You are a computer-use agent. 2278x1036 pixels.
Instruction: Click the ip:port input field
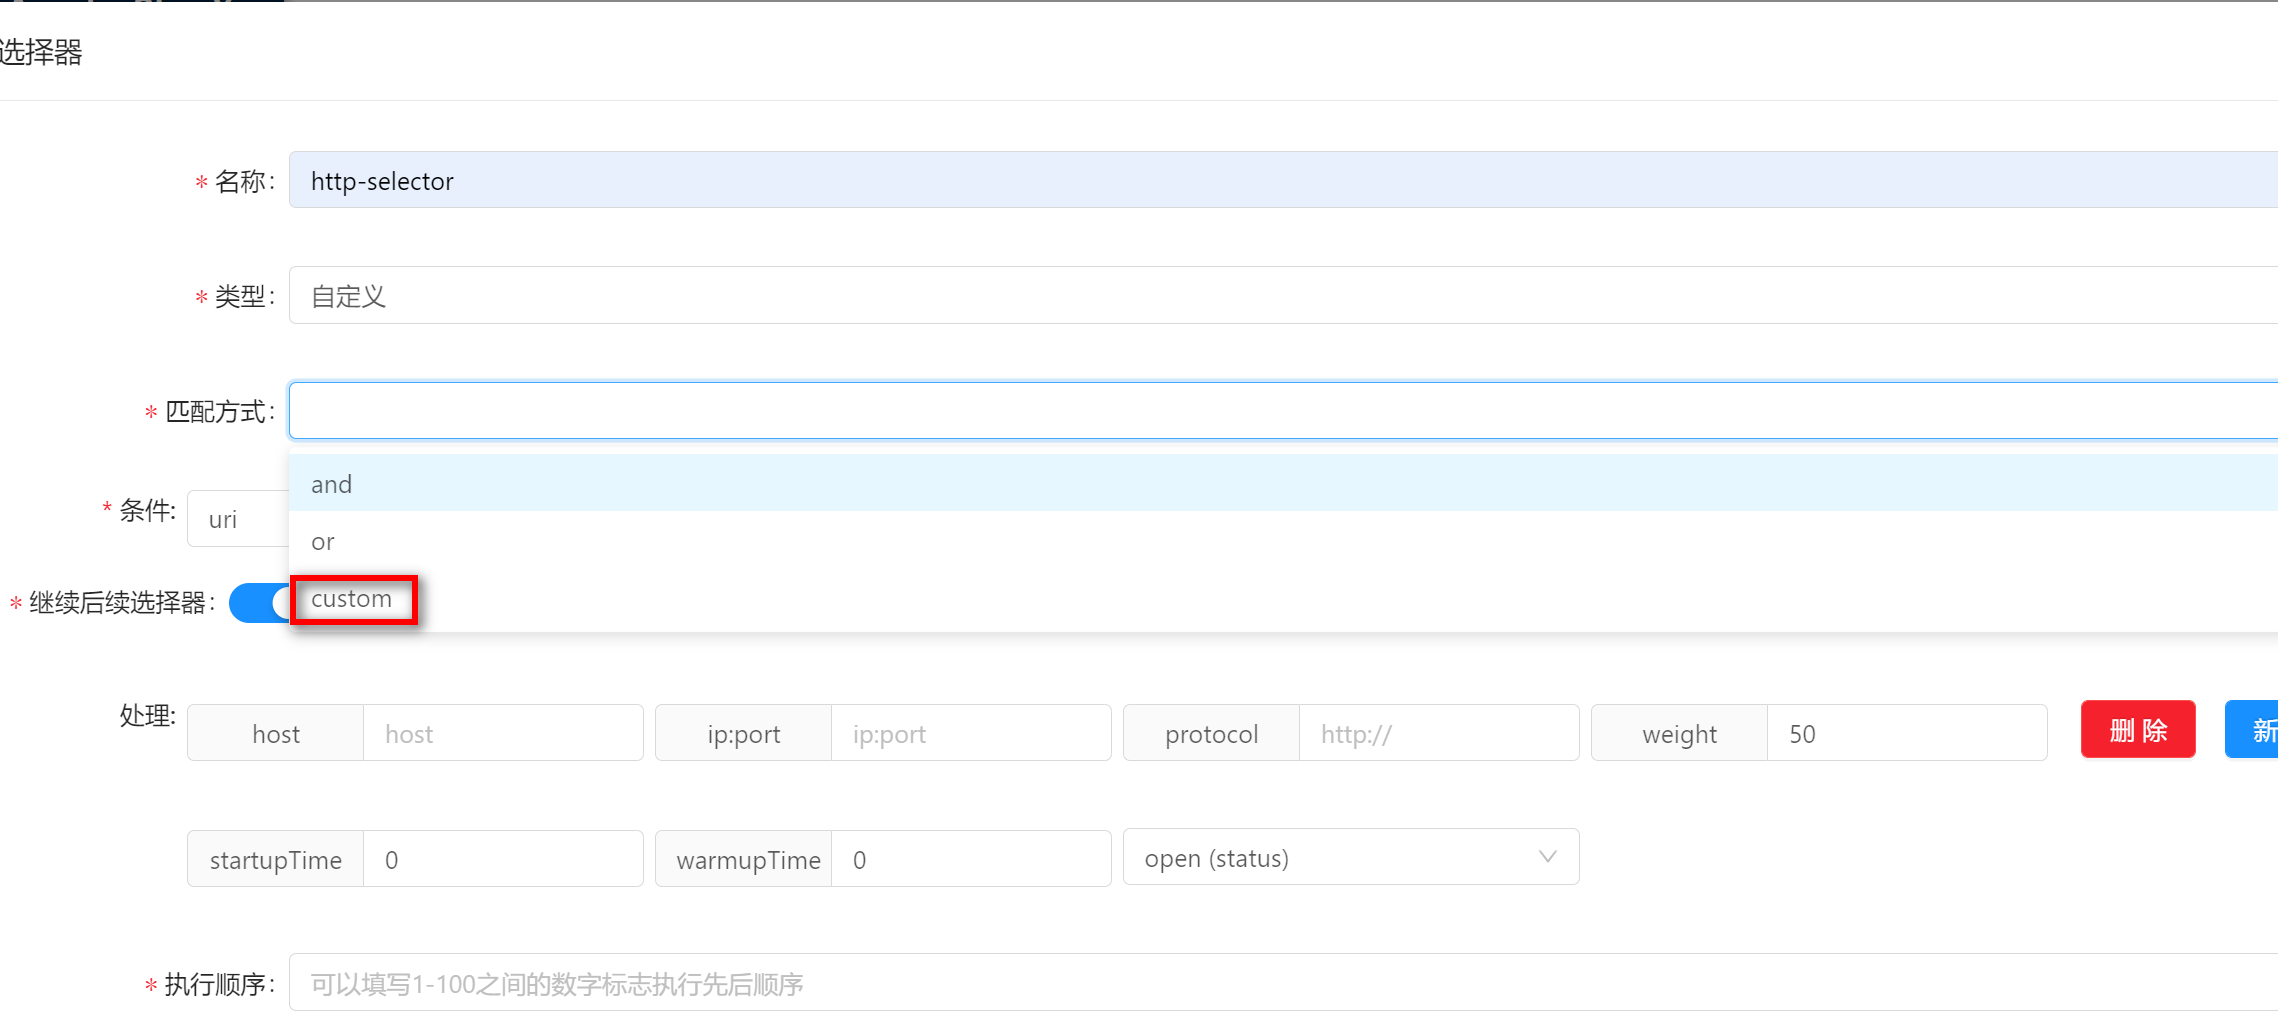point(970,734)
